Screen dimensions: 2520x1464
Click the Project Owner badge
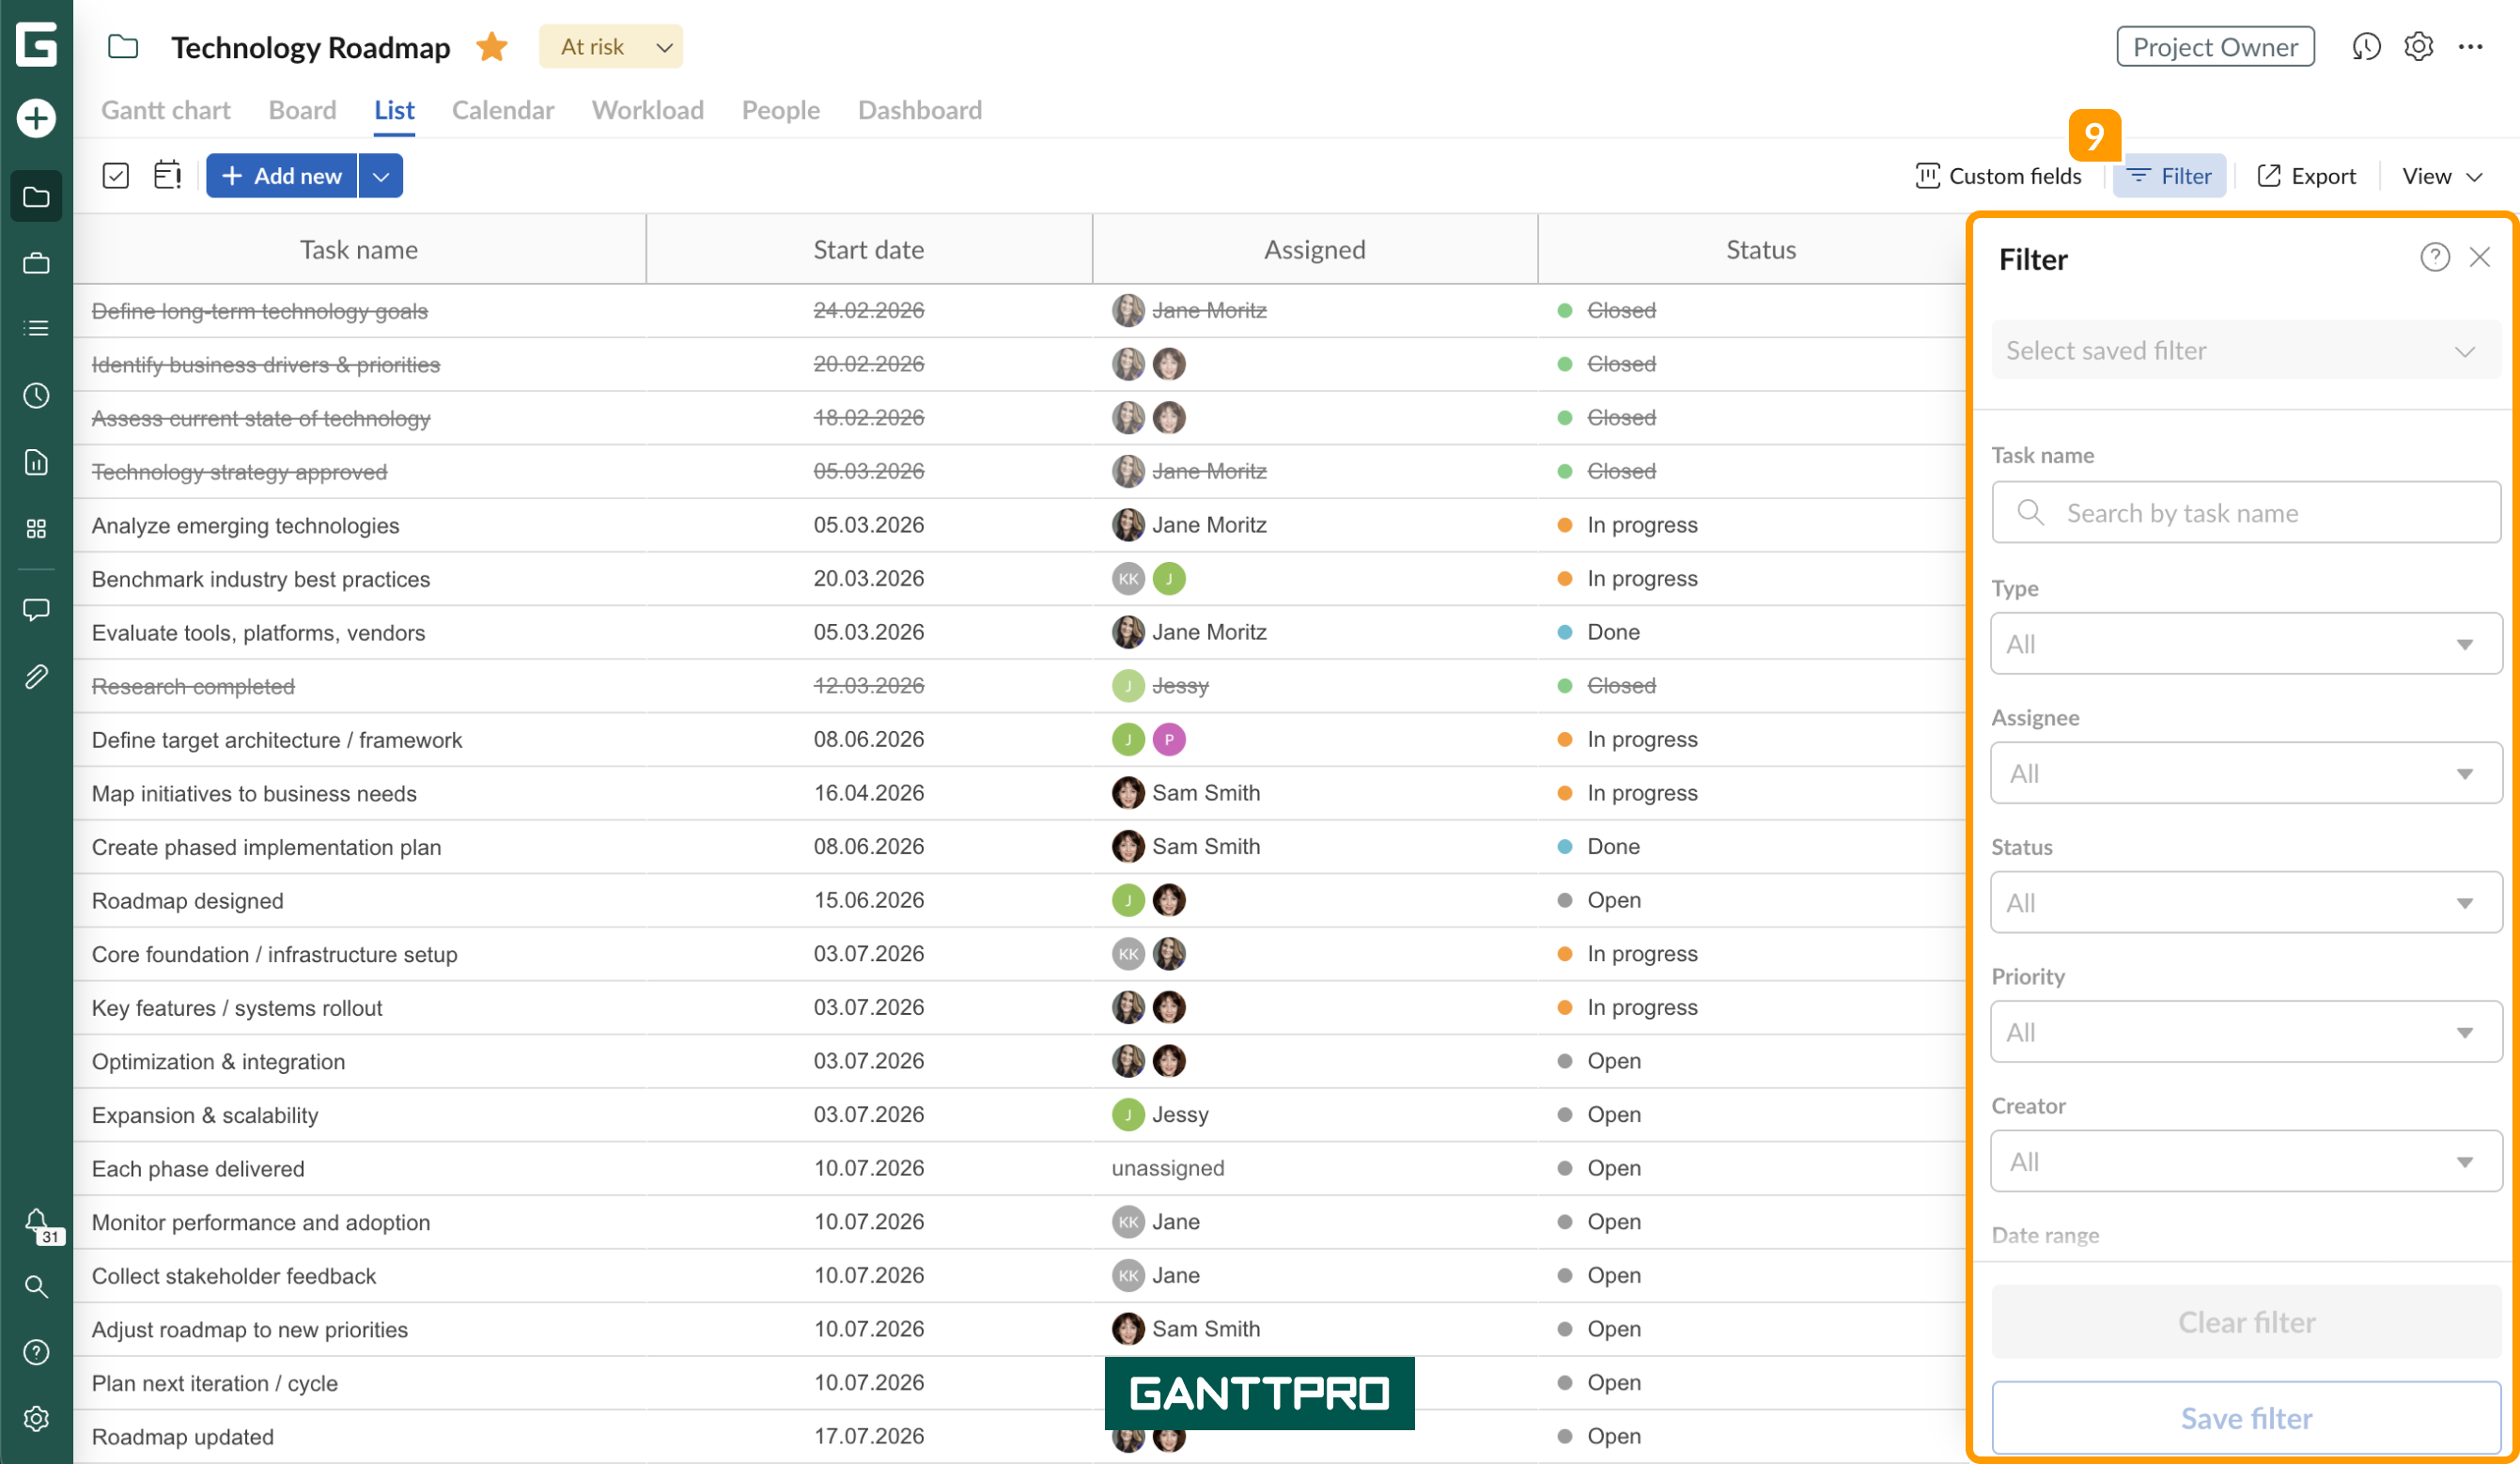coord(2215,46)
